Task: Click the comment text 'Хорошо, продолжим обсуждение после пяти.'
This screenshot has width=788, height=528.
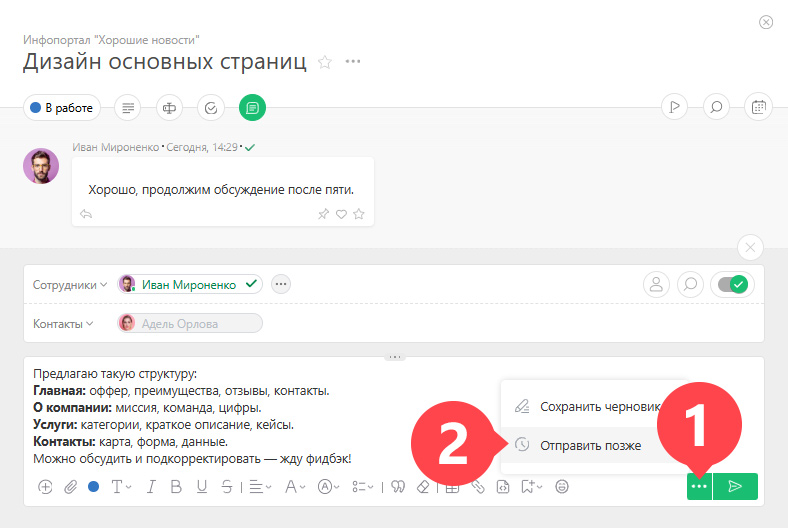Action: (x=221, y=190)
